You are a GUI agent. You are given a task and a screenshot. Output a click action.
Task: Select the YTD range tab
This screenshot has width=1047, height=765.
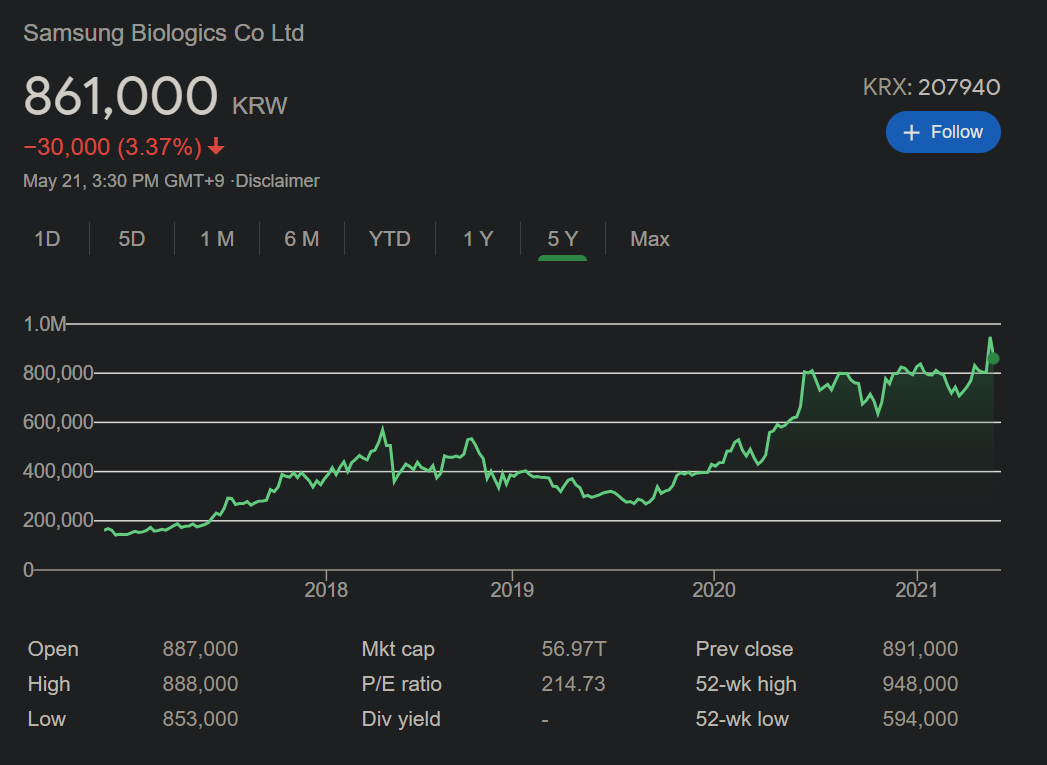click(x=390, y=239)
